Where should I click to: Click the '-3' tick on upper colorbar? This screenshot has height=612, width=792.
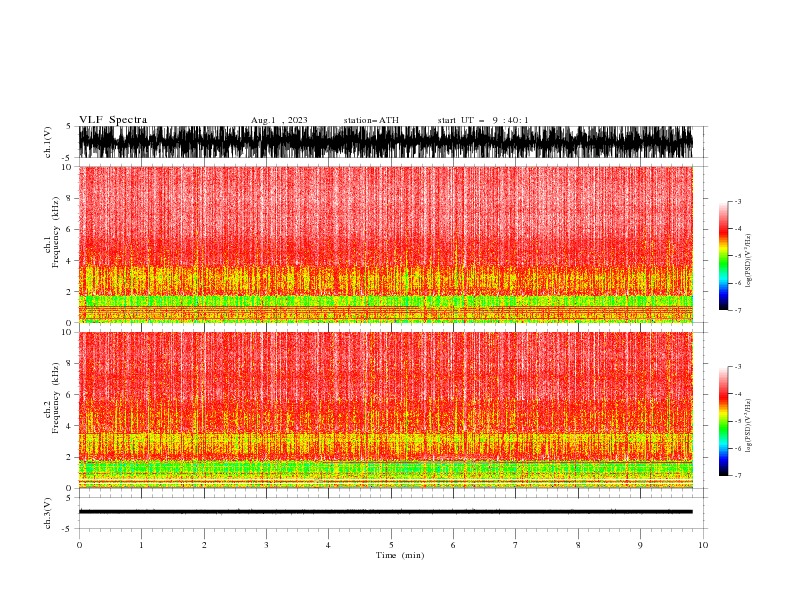738,201
